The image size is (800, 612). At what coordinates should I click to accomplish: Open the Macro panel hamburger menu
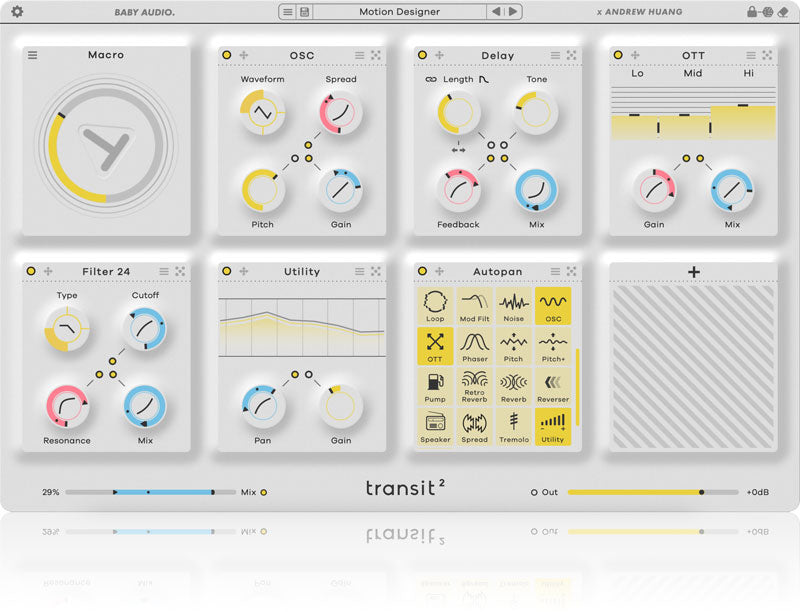coord(33,55)
